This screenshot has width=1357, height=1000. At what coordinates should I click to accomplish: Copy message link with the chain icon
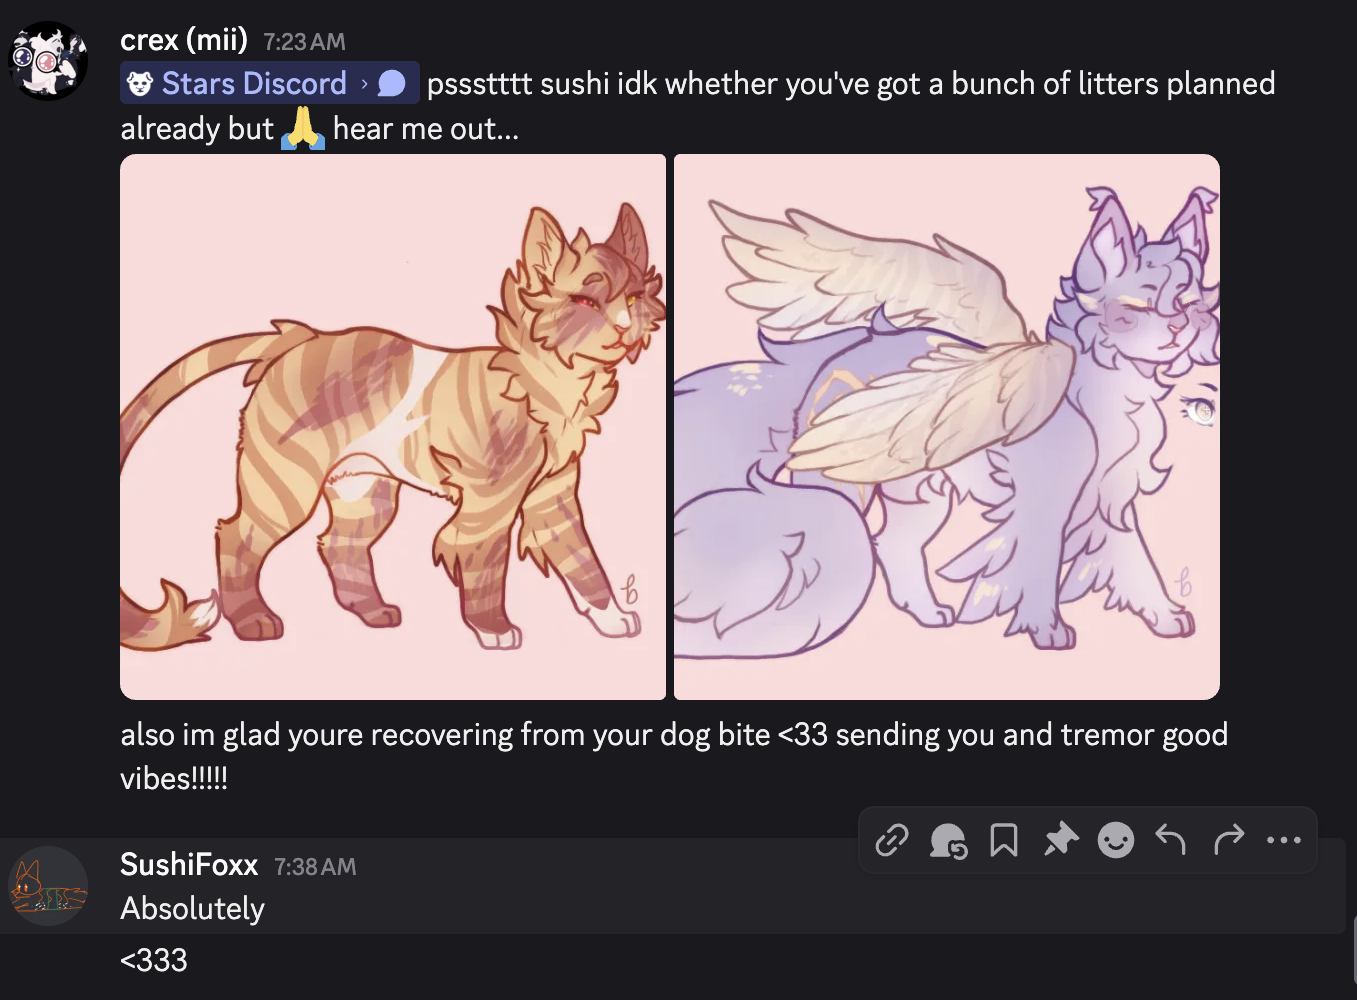coord(892,840)
